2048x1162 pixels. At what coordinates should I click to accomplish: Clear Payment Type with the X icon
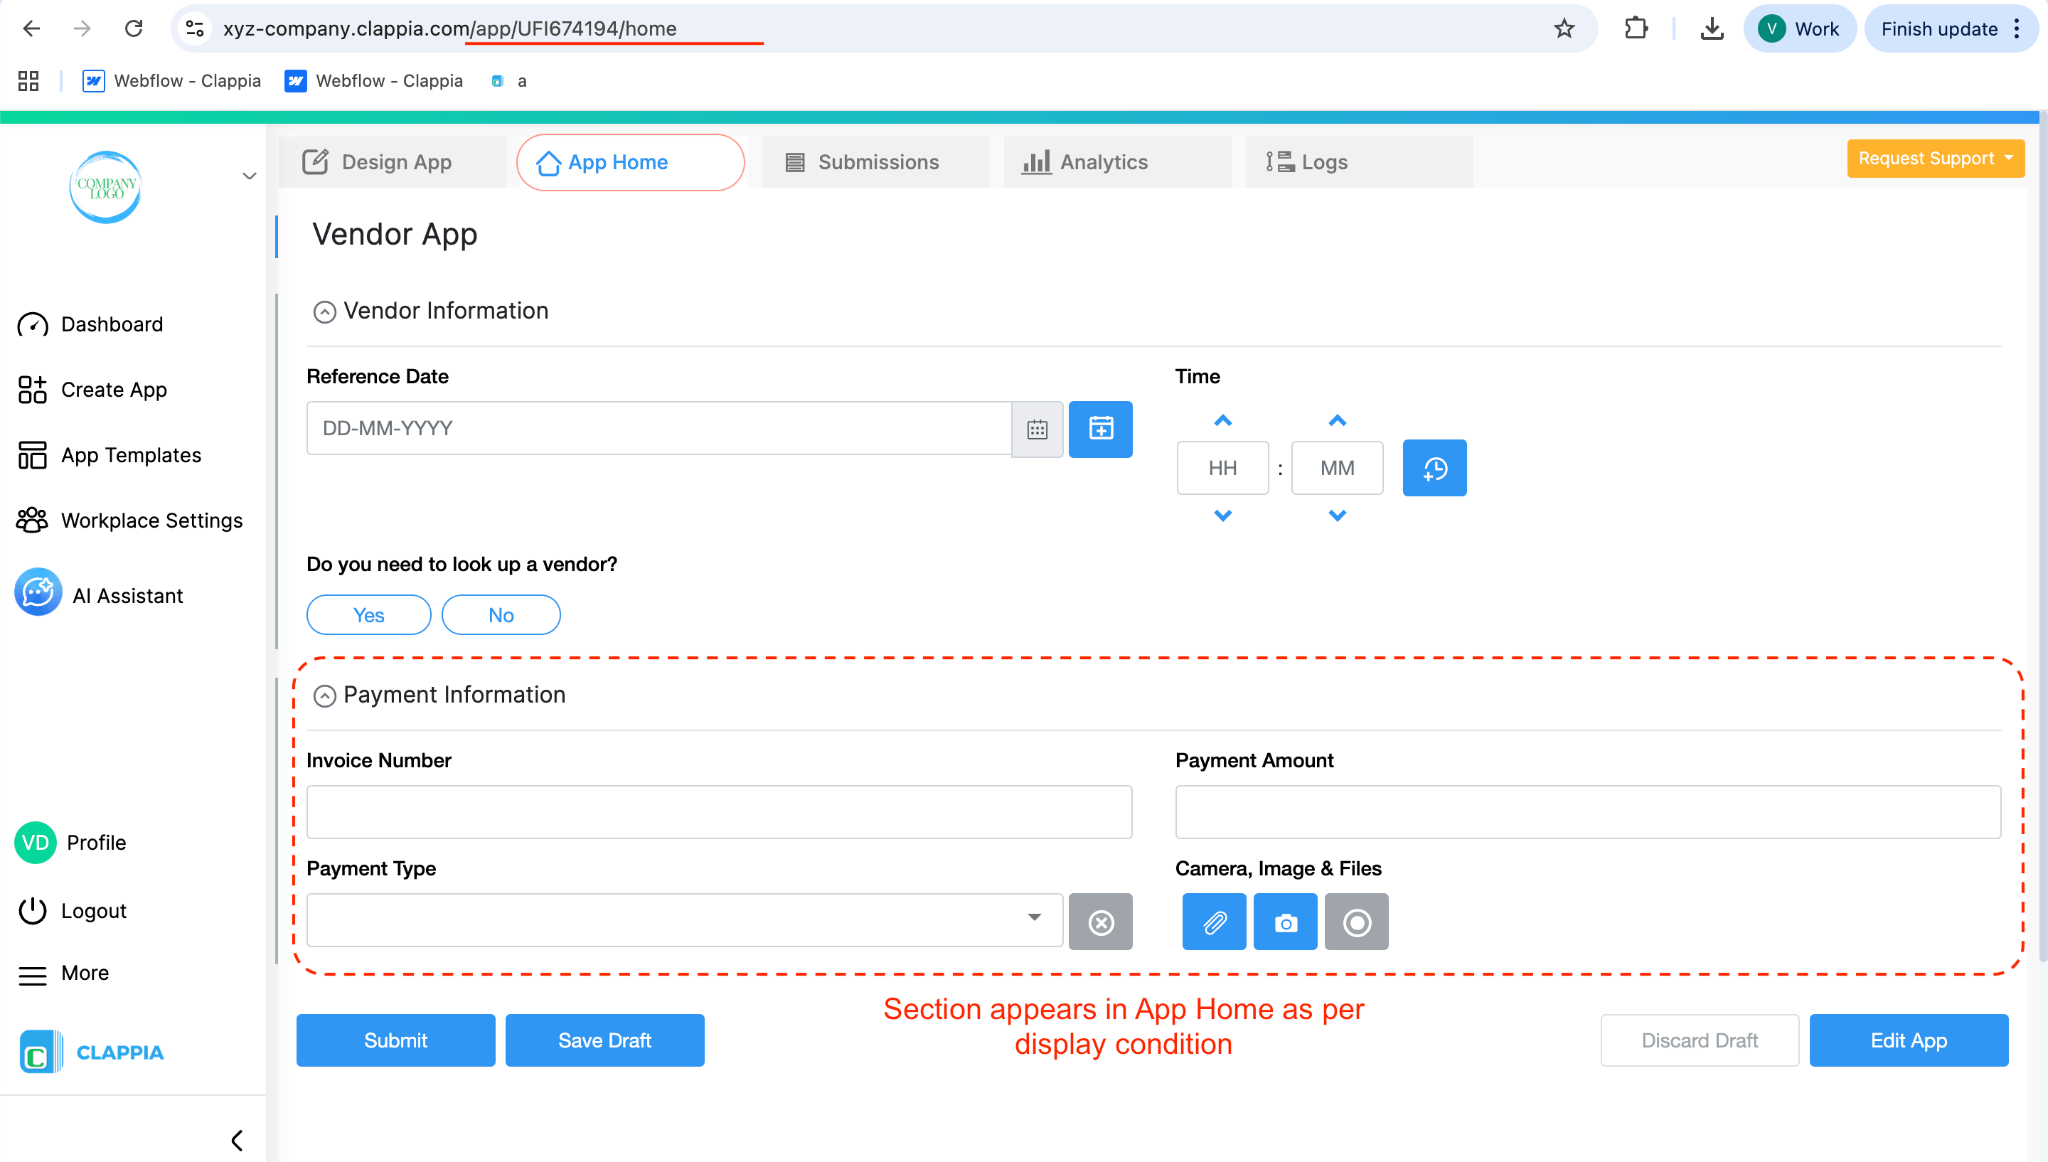point(1100,922)
